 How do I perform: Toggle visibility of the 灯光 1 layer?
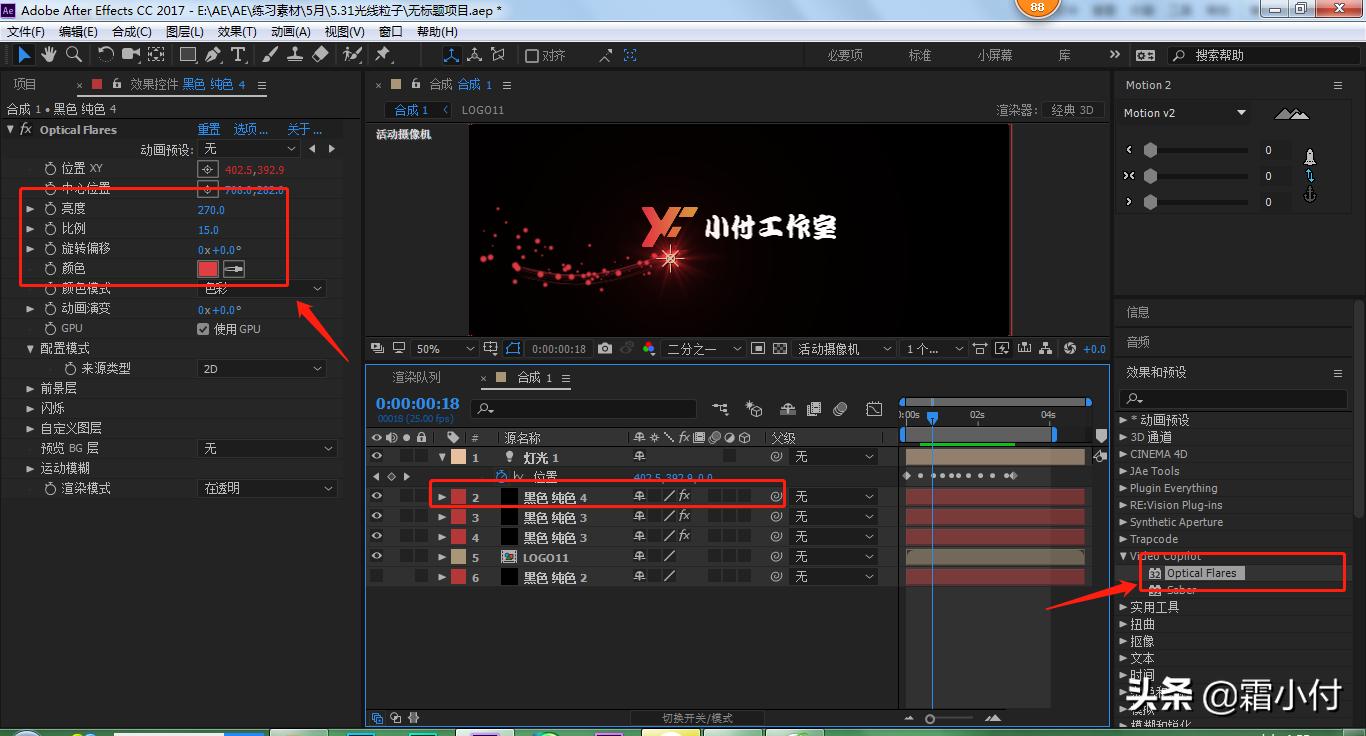377,456
